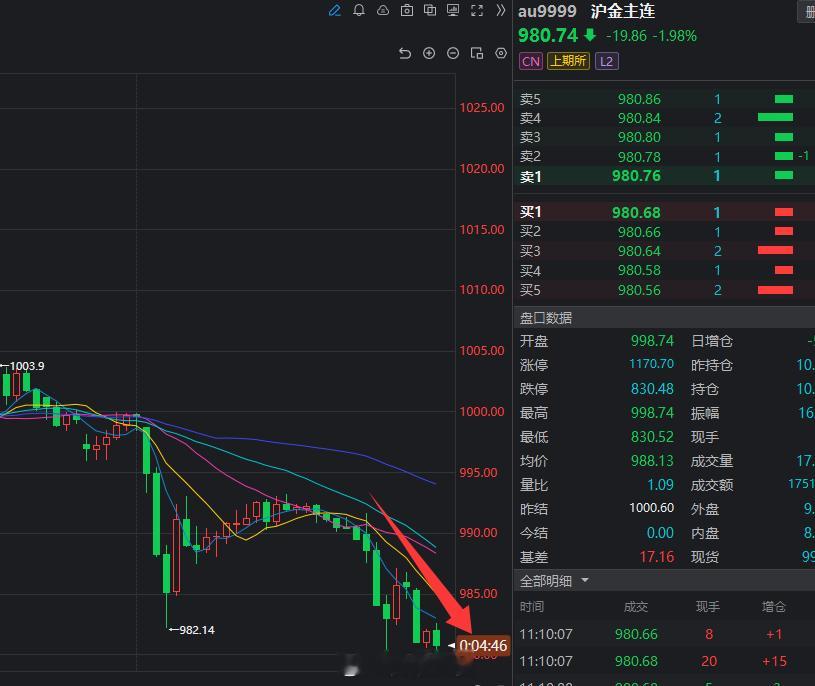Click the CN market tag
The width and height of the screenshot is (815, 686).
click(531, 61)
